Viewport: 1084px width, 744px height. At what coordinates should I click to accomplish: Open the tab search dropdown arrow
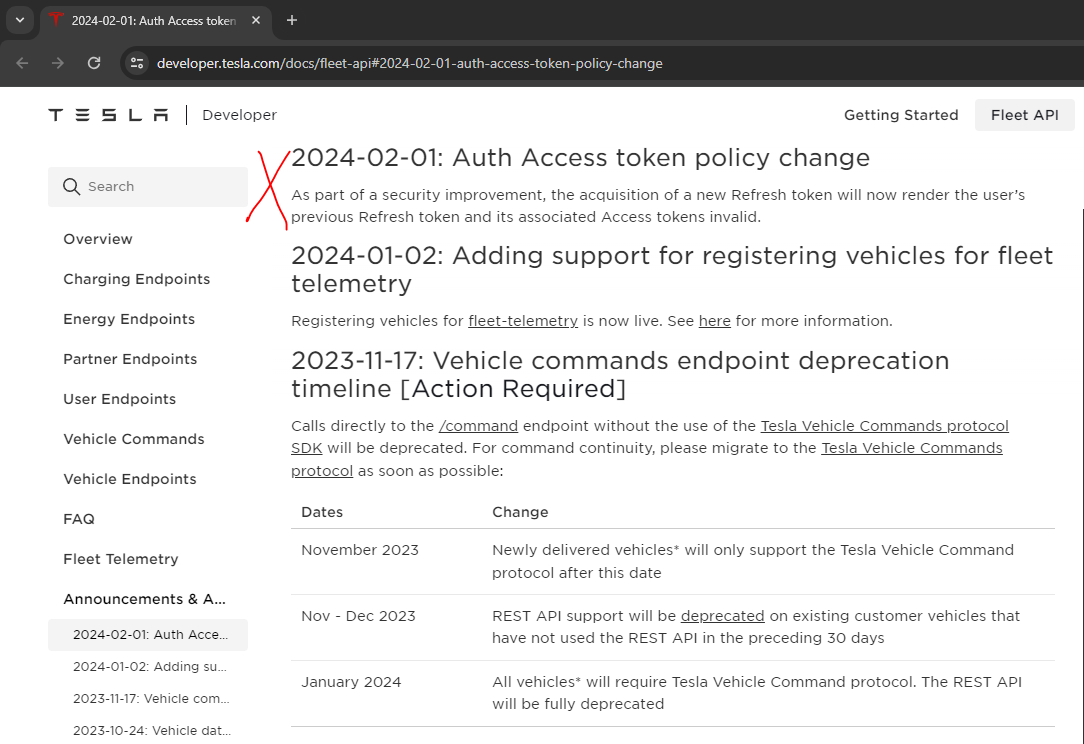pyautogui.click(x=20, y=20)
